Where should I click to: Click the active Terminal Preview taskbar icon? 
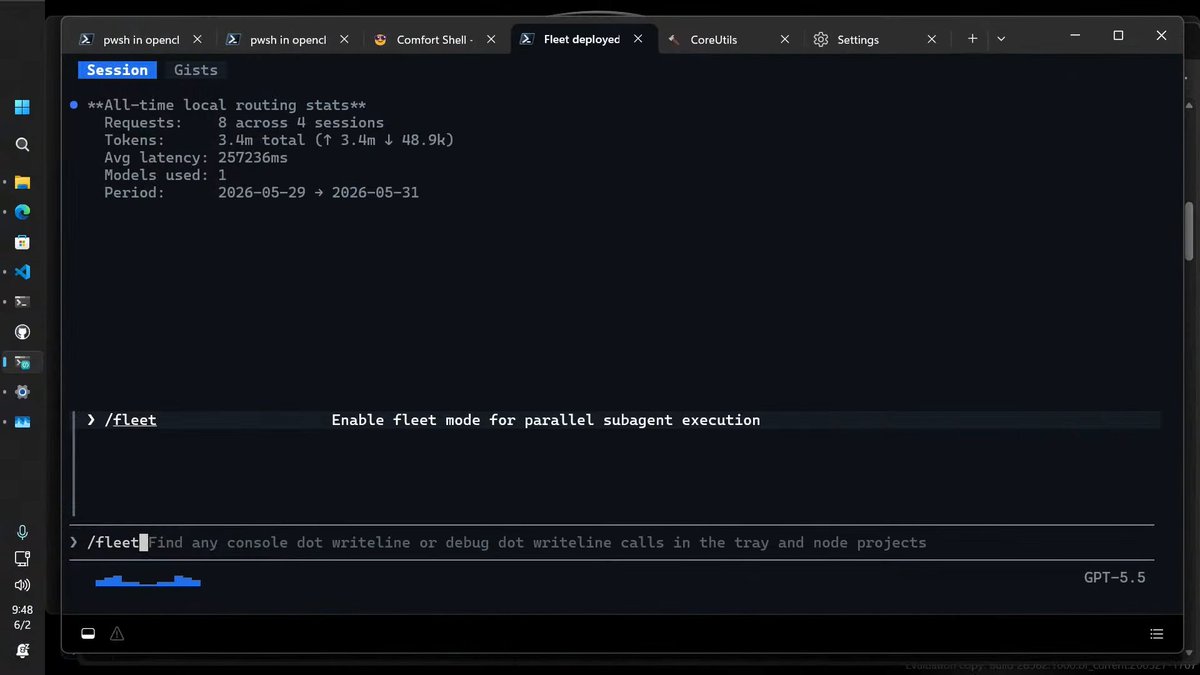pyautogui.click(x=22, y=362)
